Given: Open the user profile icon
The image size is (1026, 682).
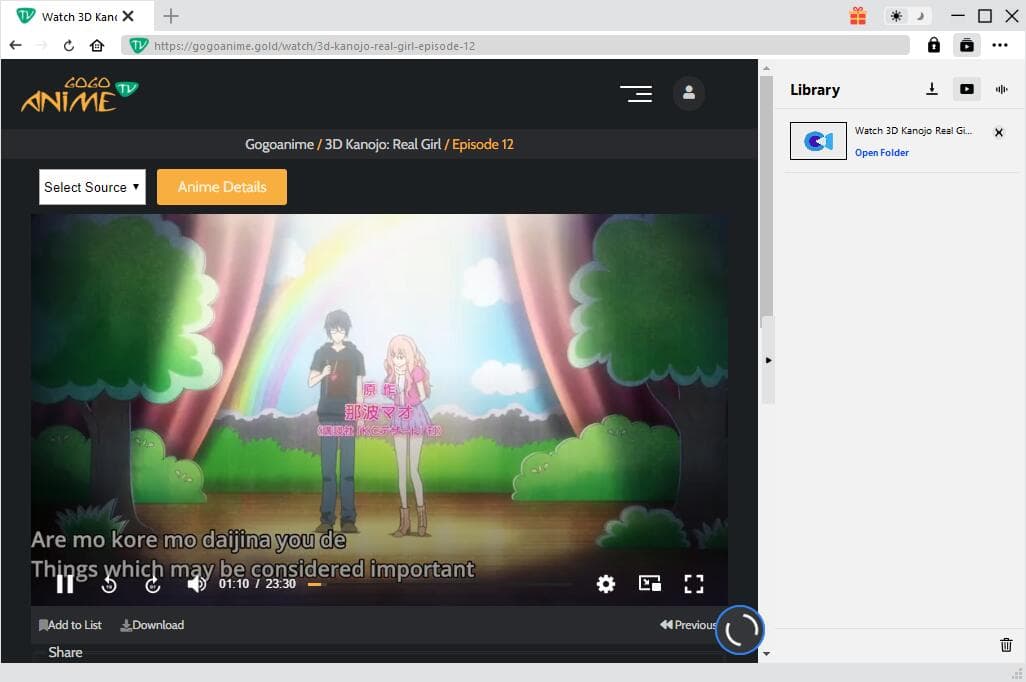Looking at the screenshot, I should (689, 93).
